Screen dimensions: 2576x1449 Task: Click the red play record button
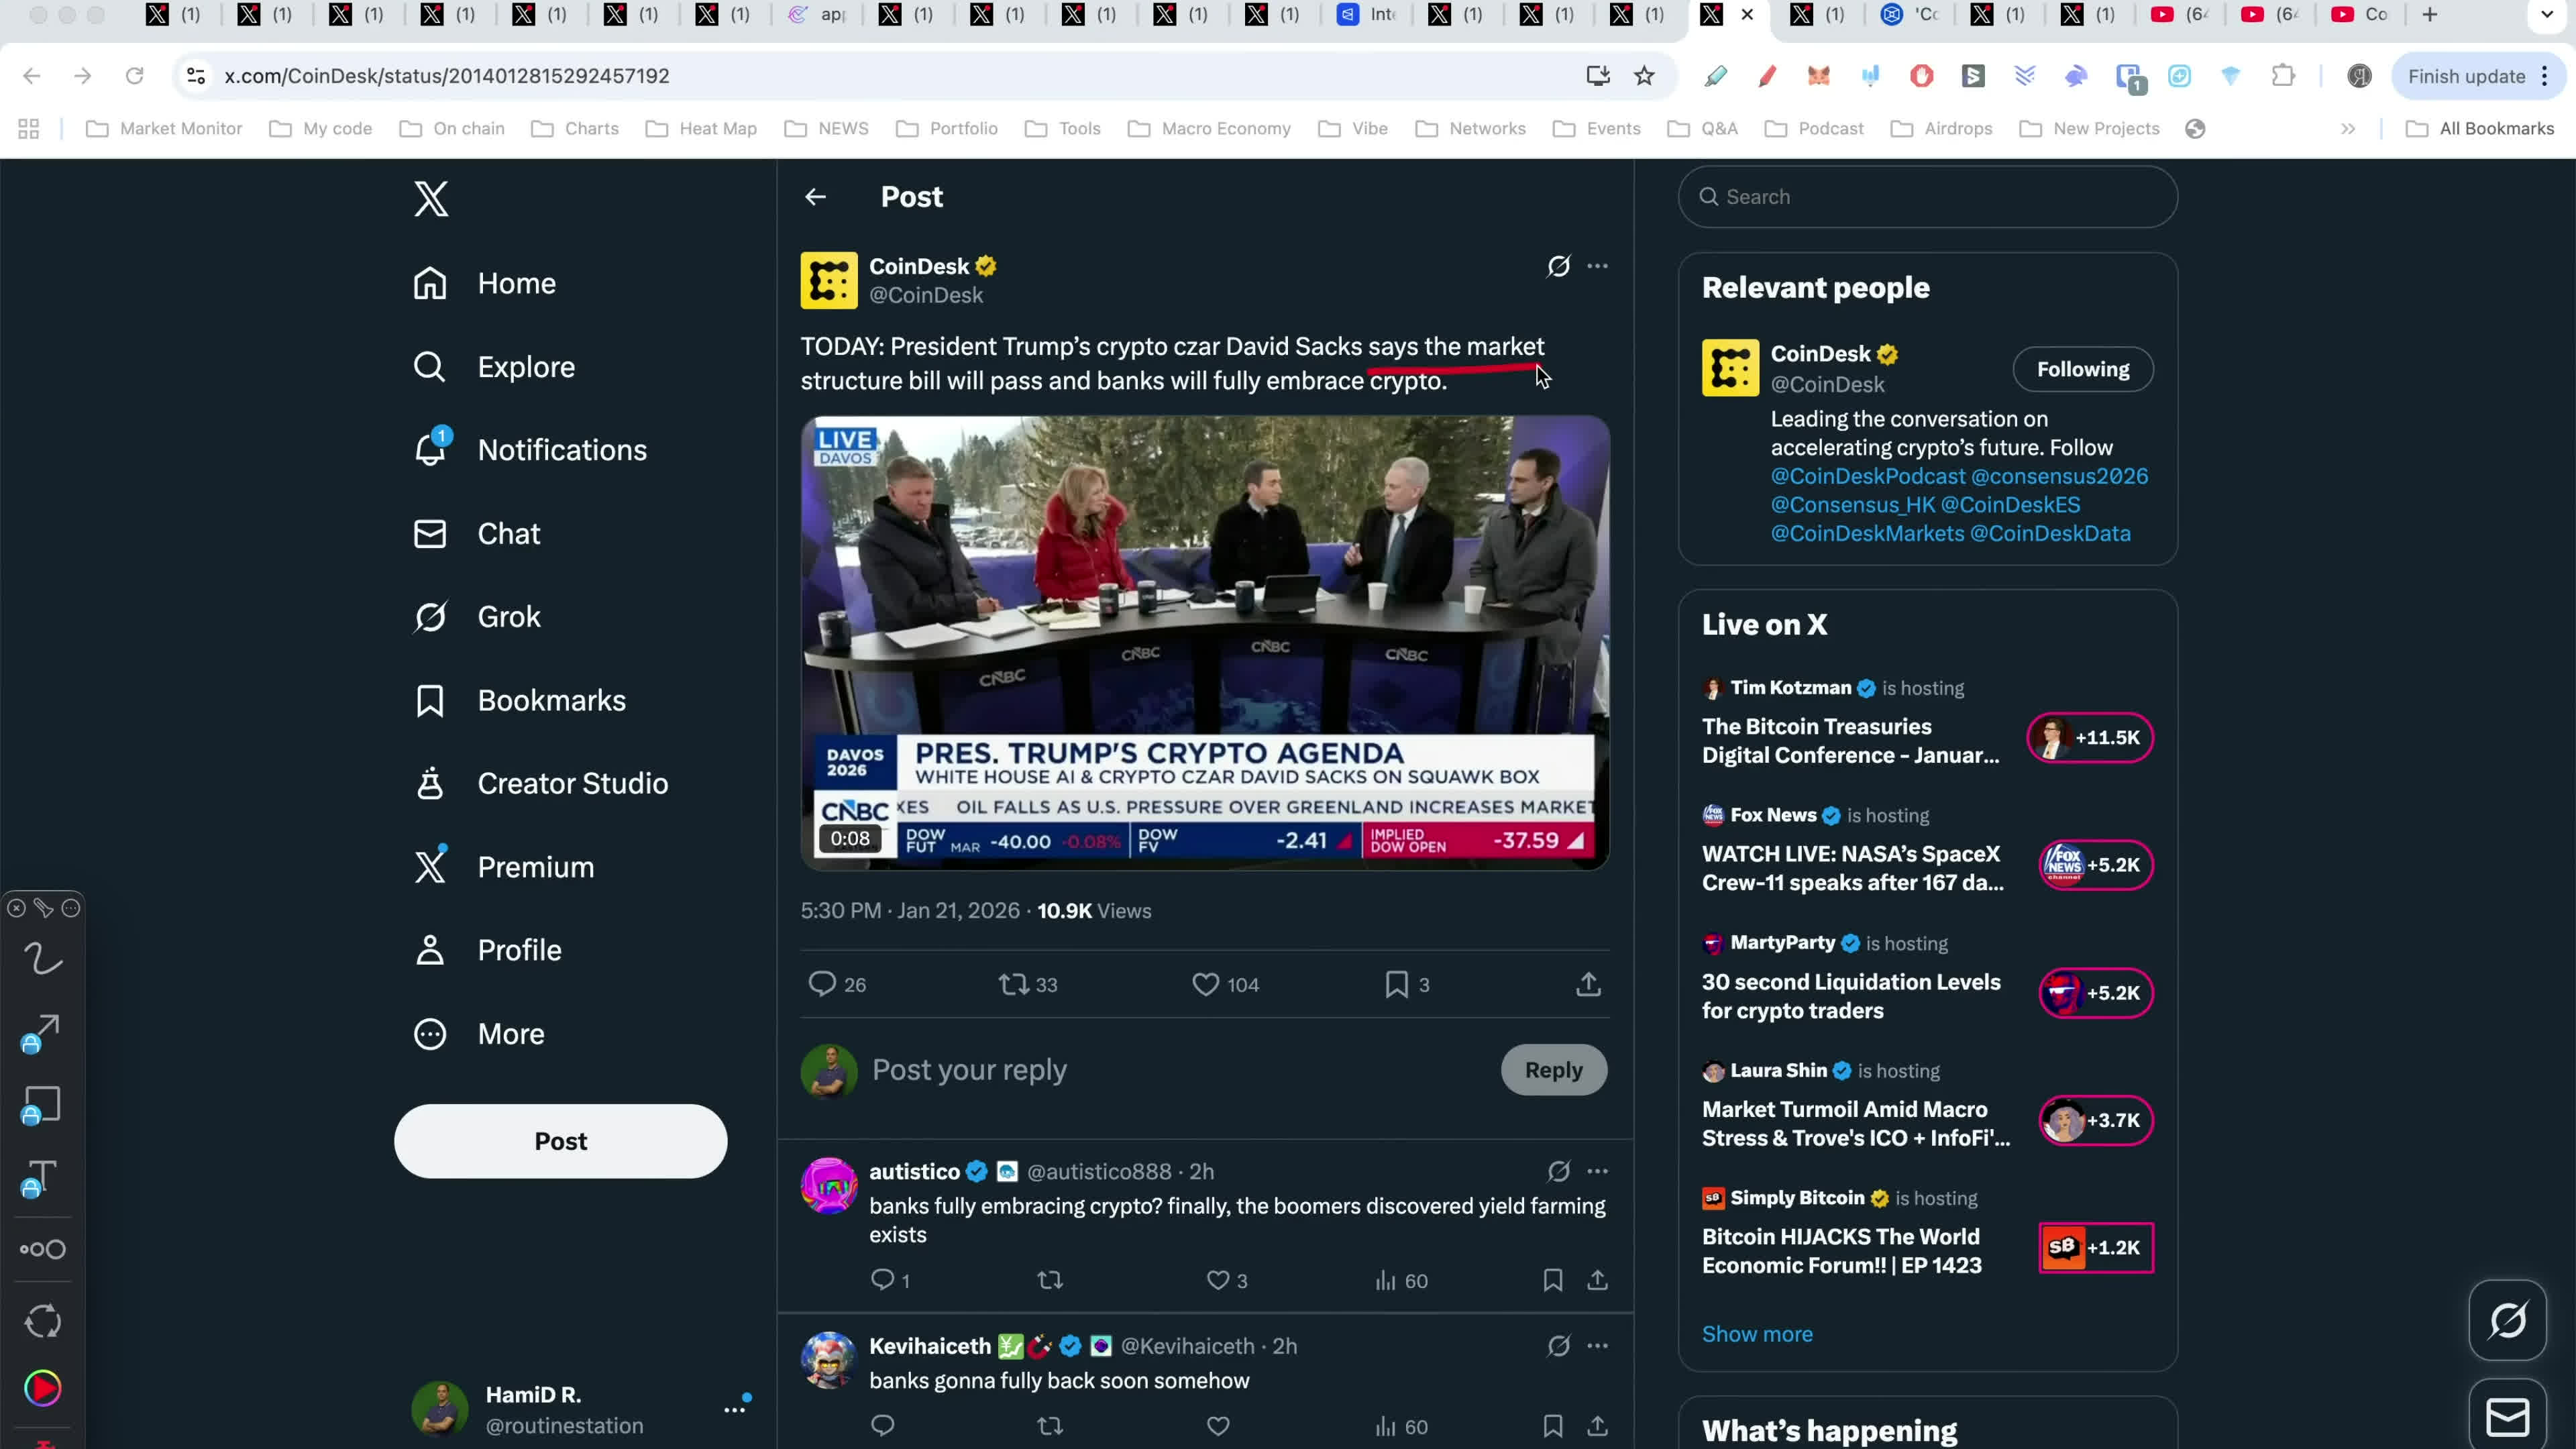(x=42, y=1389)
